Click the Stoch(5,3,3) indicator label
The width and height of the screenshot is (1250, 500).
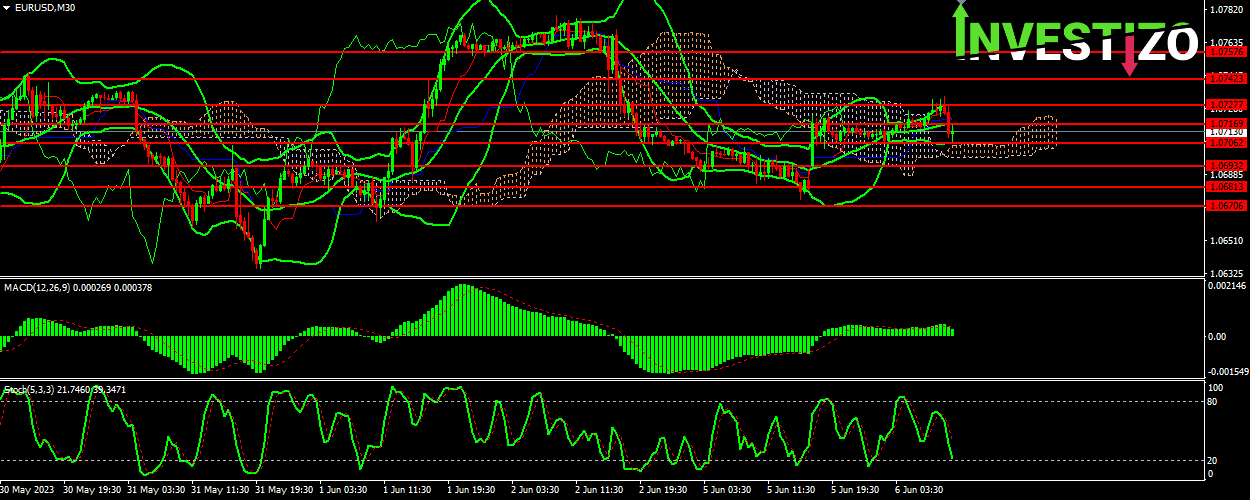(28, 388)
